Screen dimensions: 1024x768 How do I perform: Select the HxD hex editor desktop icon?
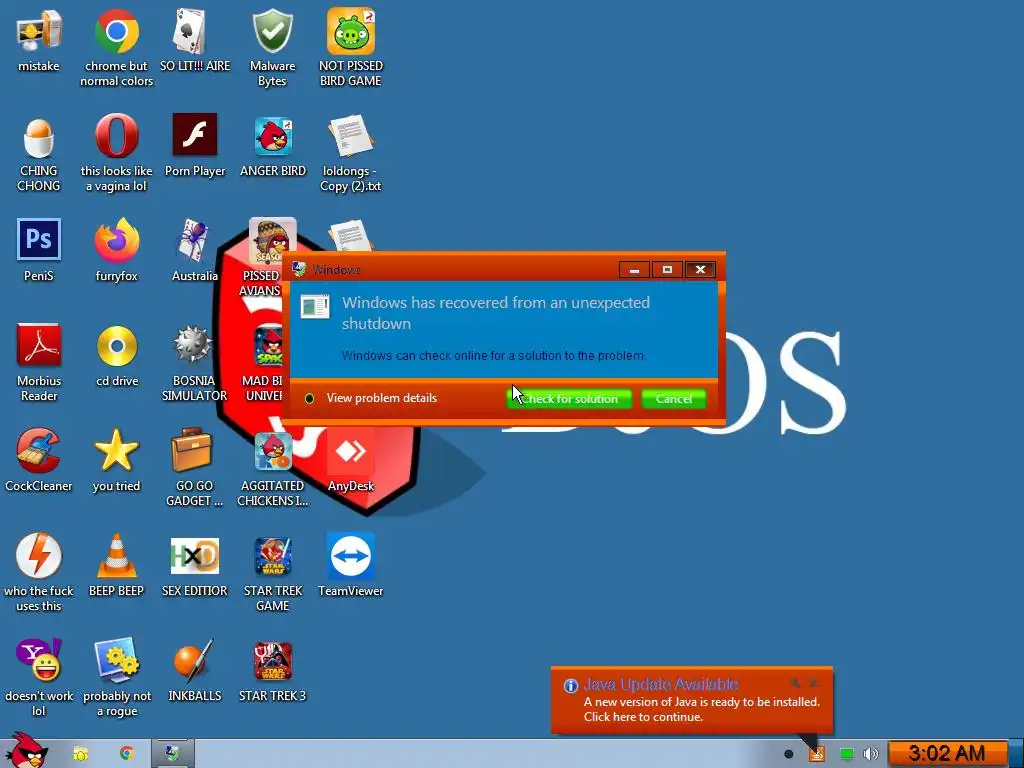(x=195, y=556)
